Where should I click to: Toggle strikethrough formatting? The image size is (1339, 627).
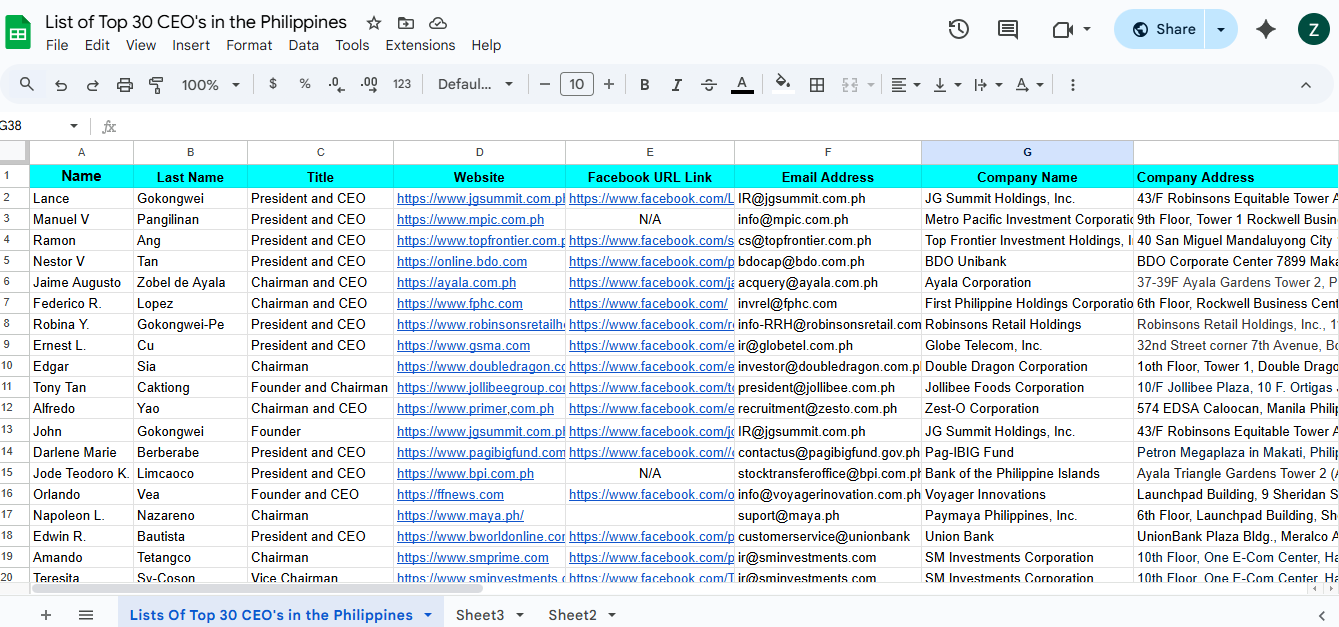[x=709, y=85]
